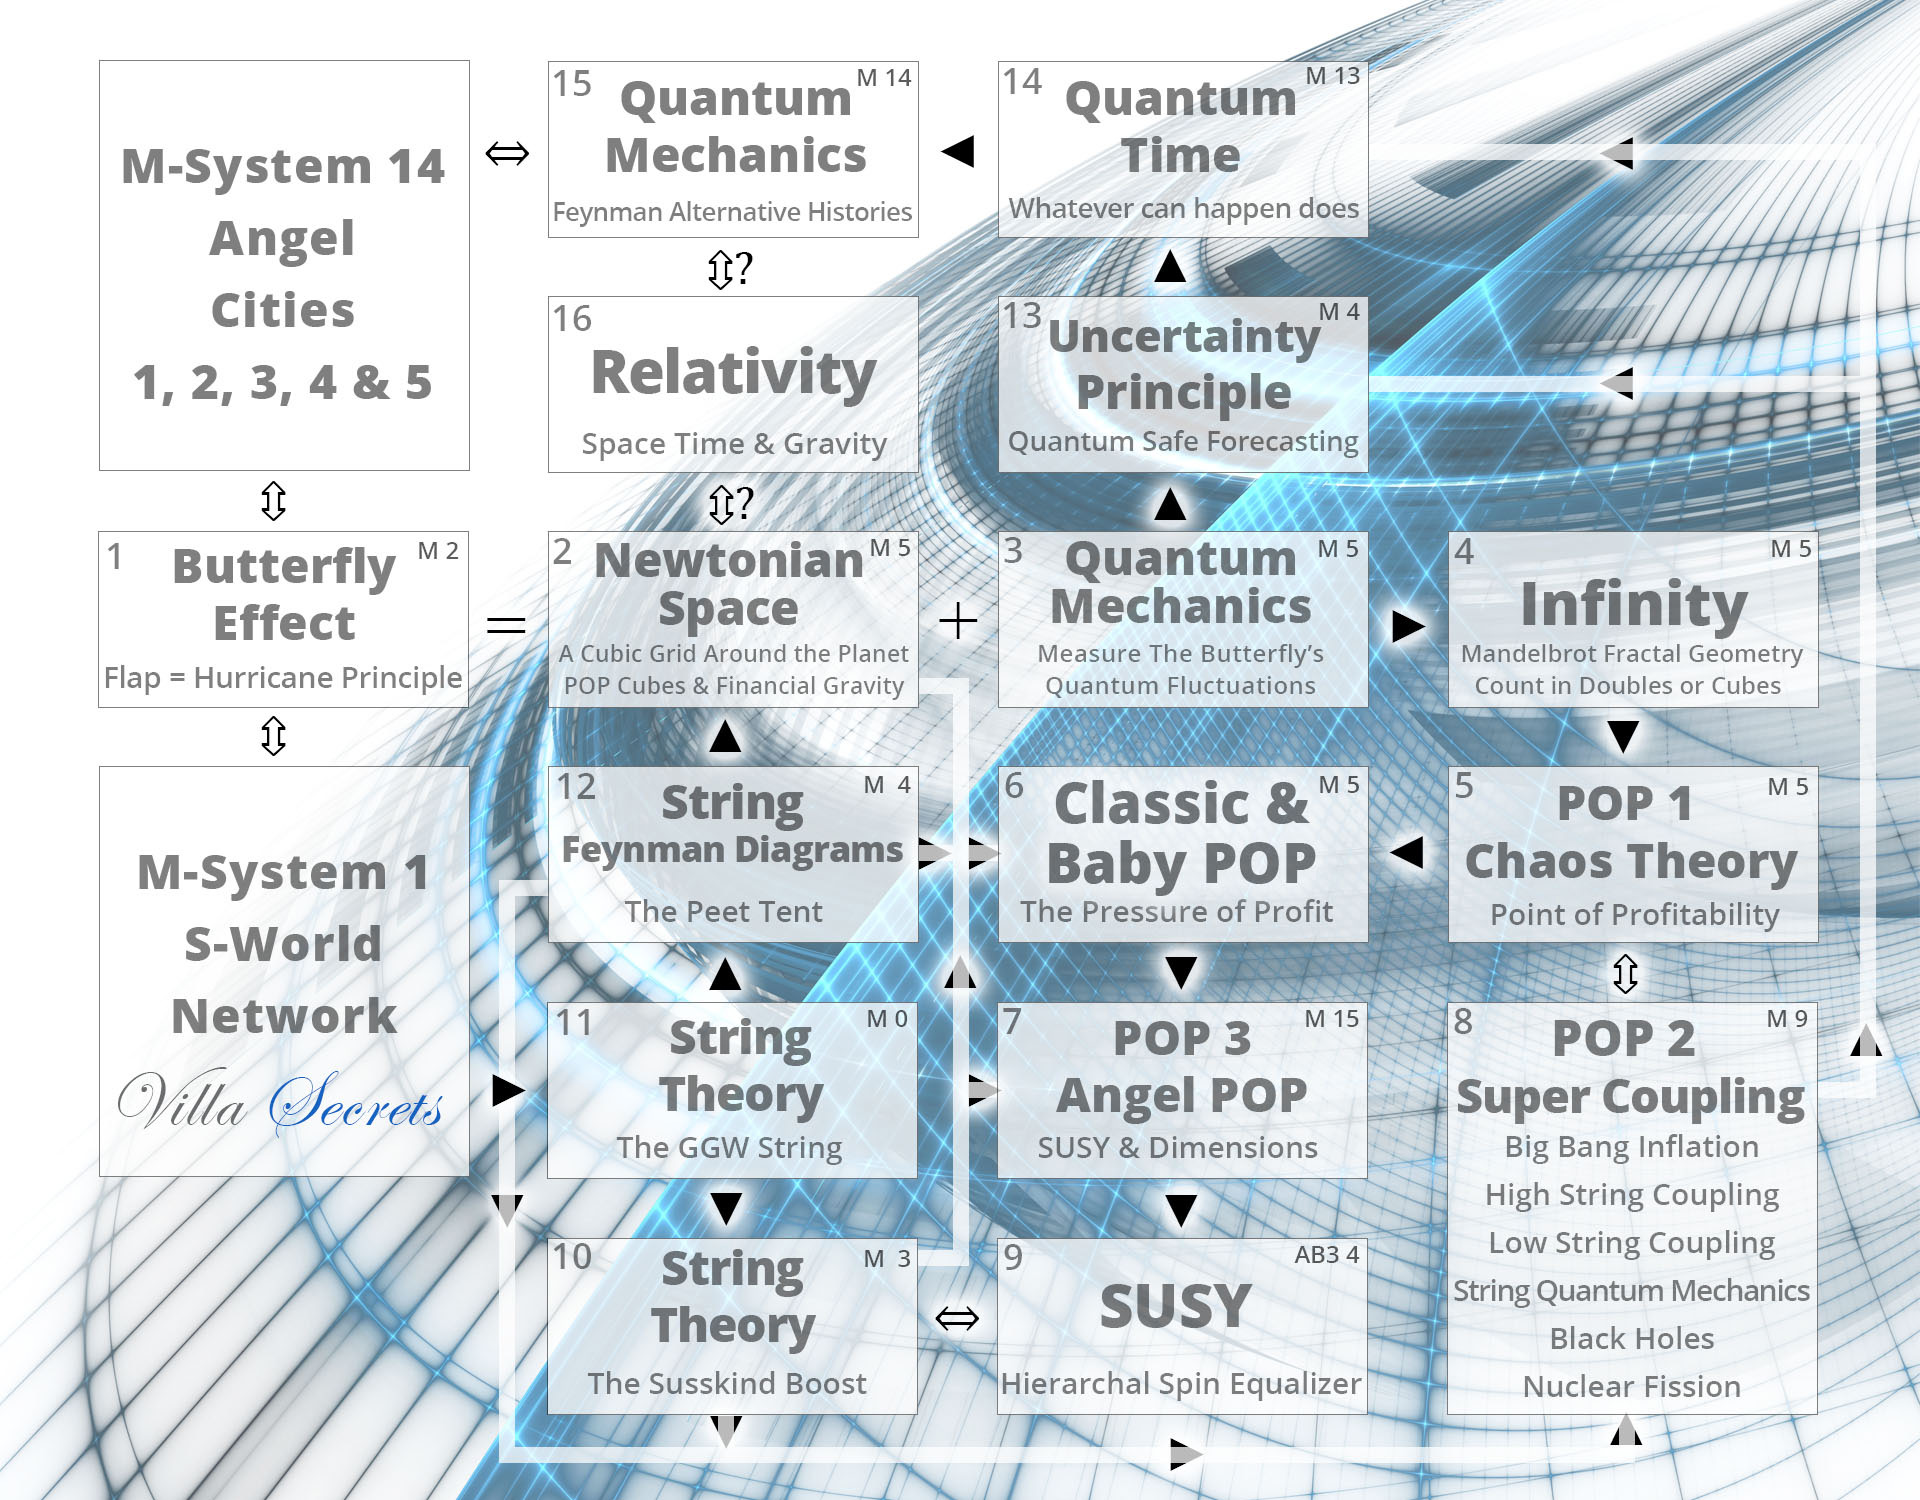Scroll the diagram node network area
Image resolution: width=1920 pixels, height=1500 pixels.
click(x=960, y=750)
